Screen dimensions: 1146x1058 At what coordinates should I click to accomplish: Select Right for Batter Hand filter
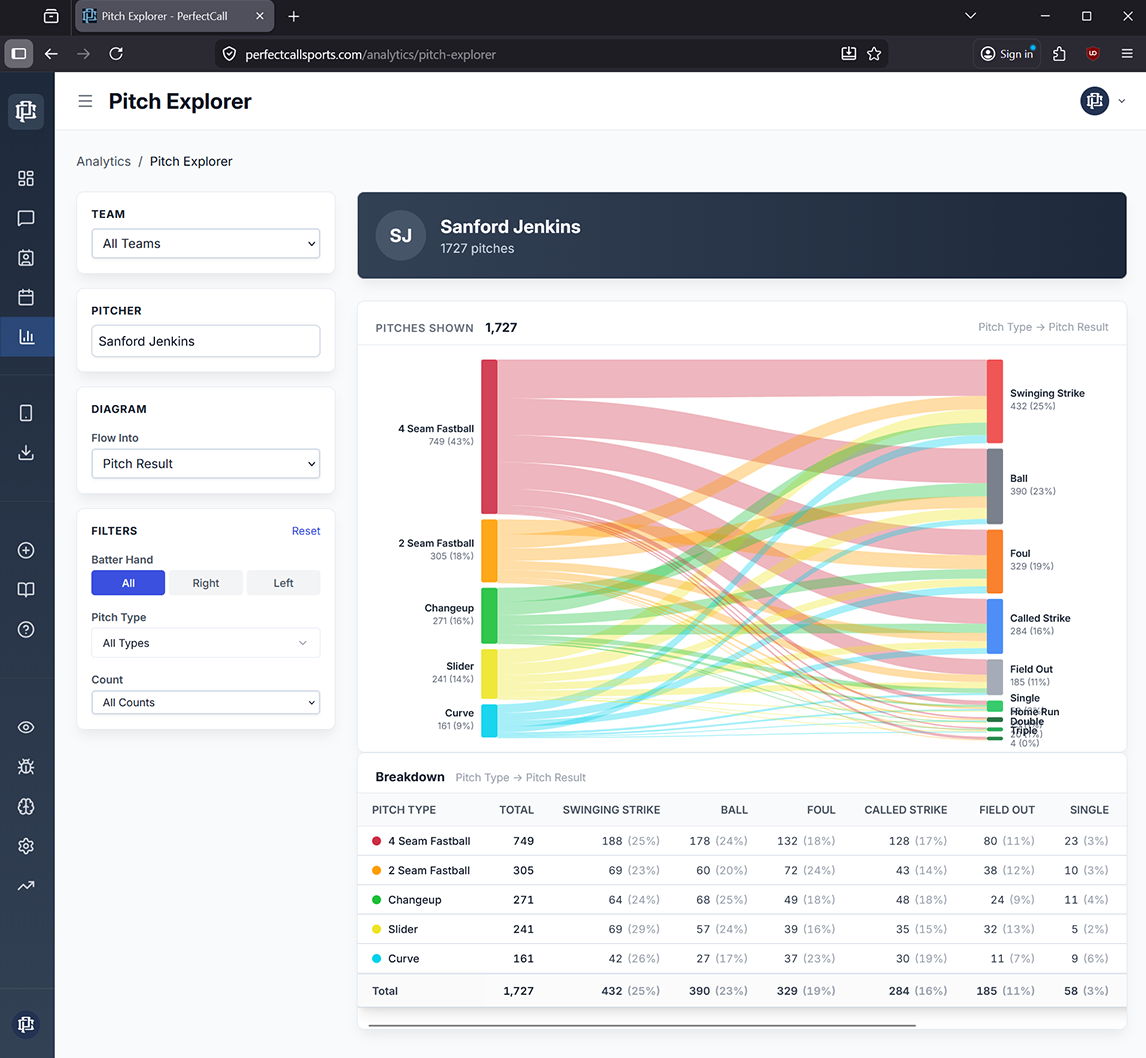tap(206, 582)
